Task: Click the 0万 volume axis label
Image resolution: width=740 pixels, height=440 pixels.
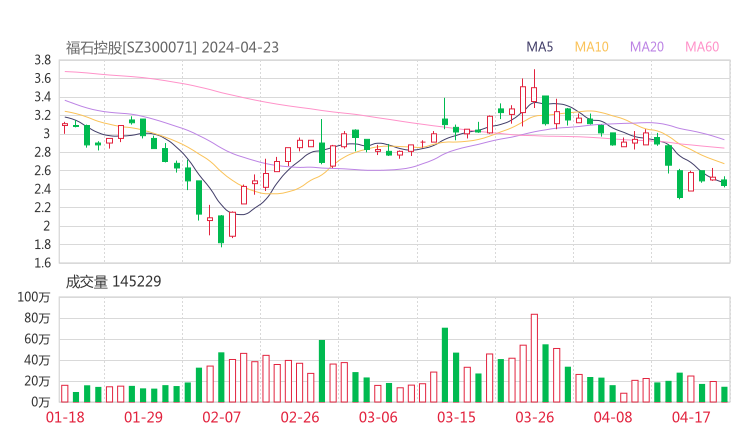Action: [x=41, y=402]
